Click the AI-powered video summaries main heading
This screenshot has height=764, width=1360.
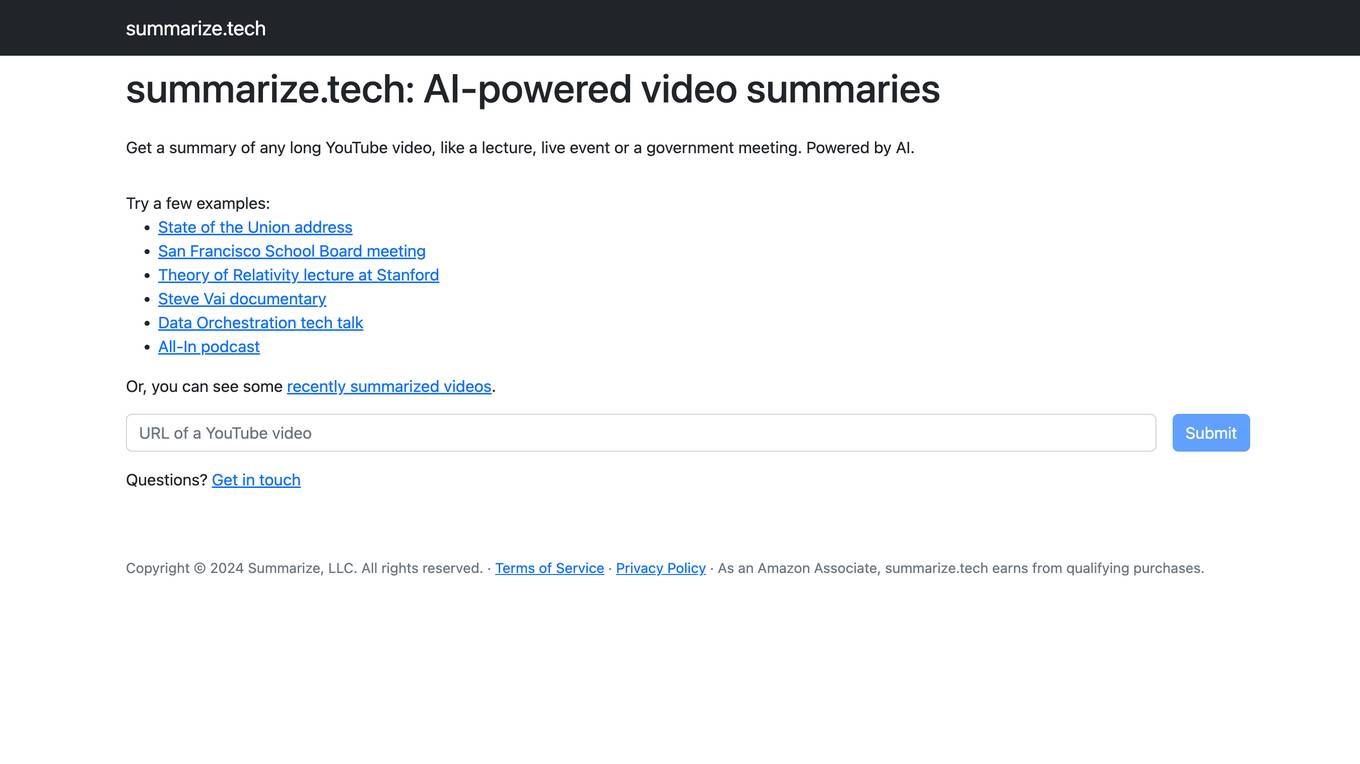coord(533,89)
